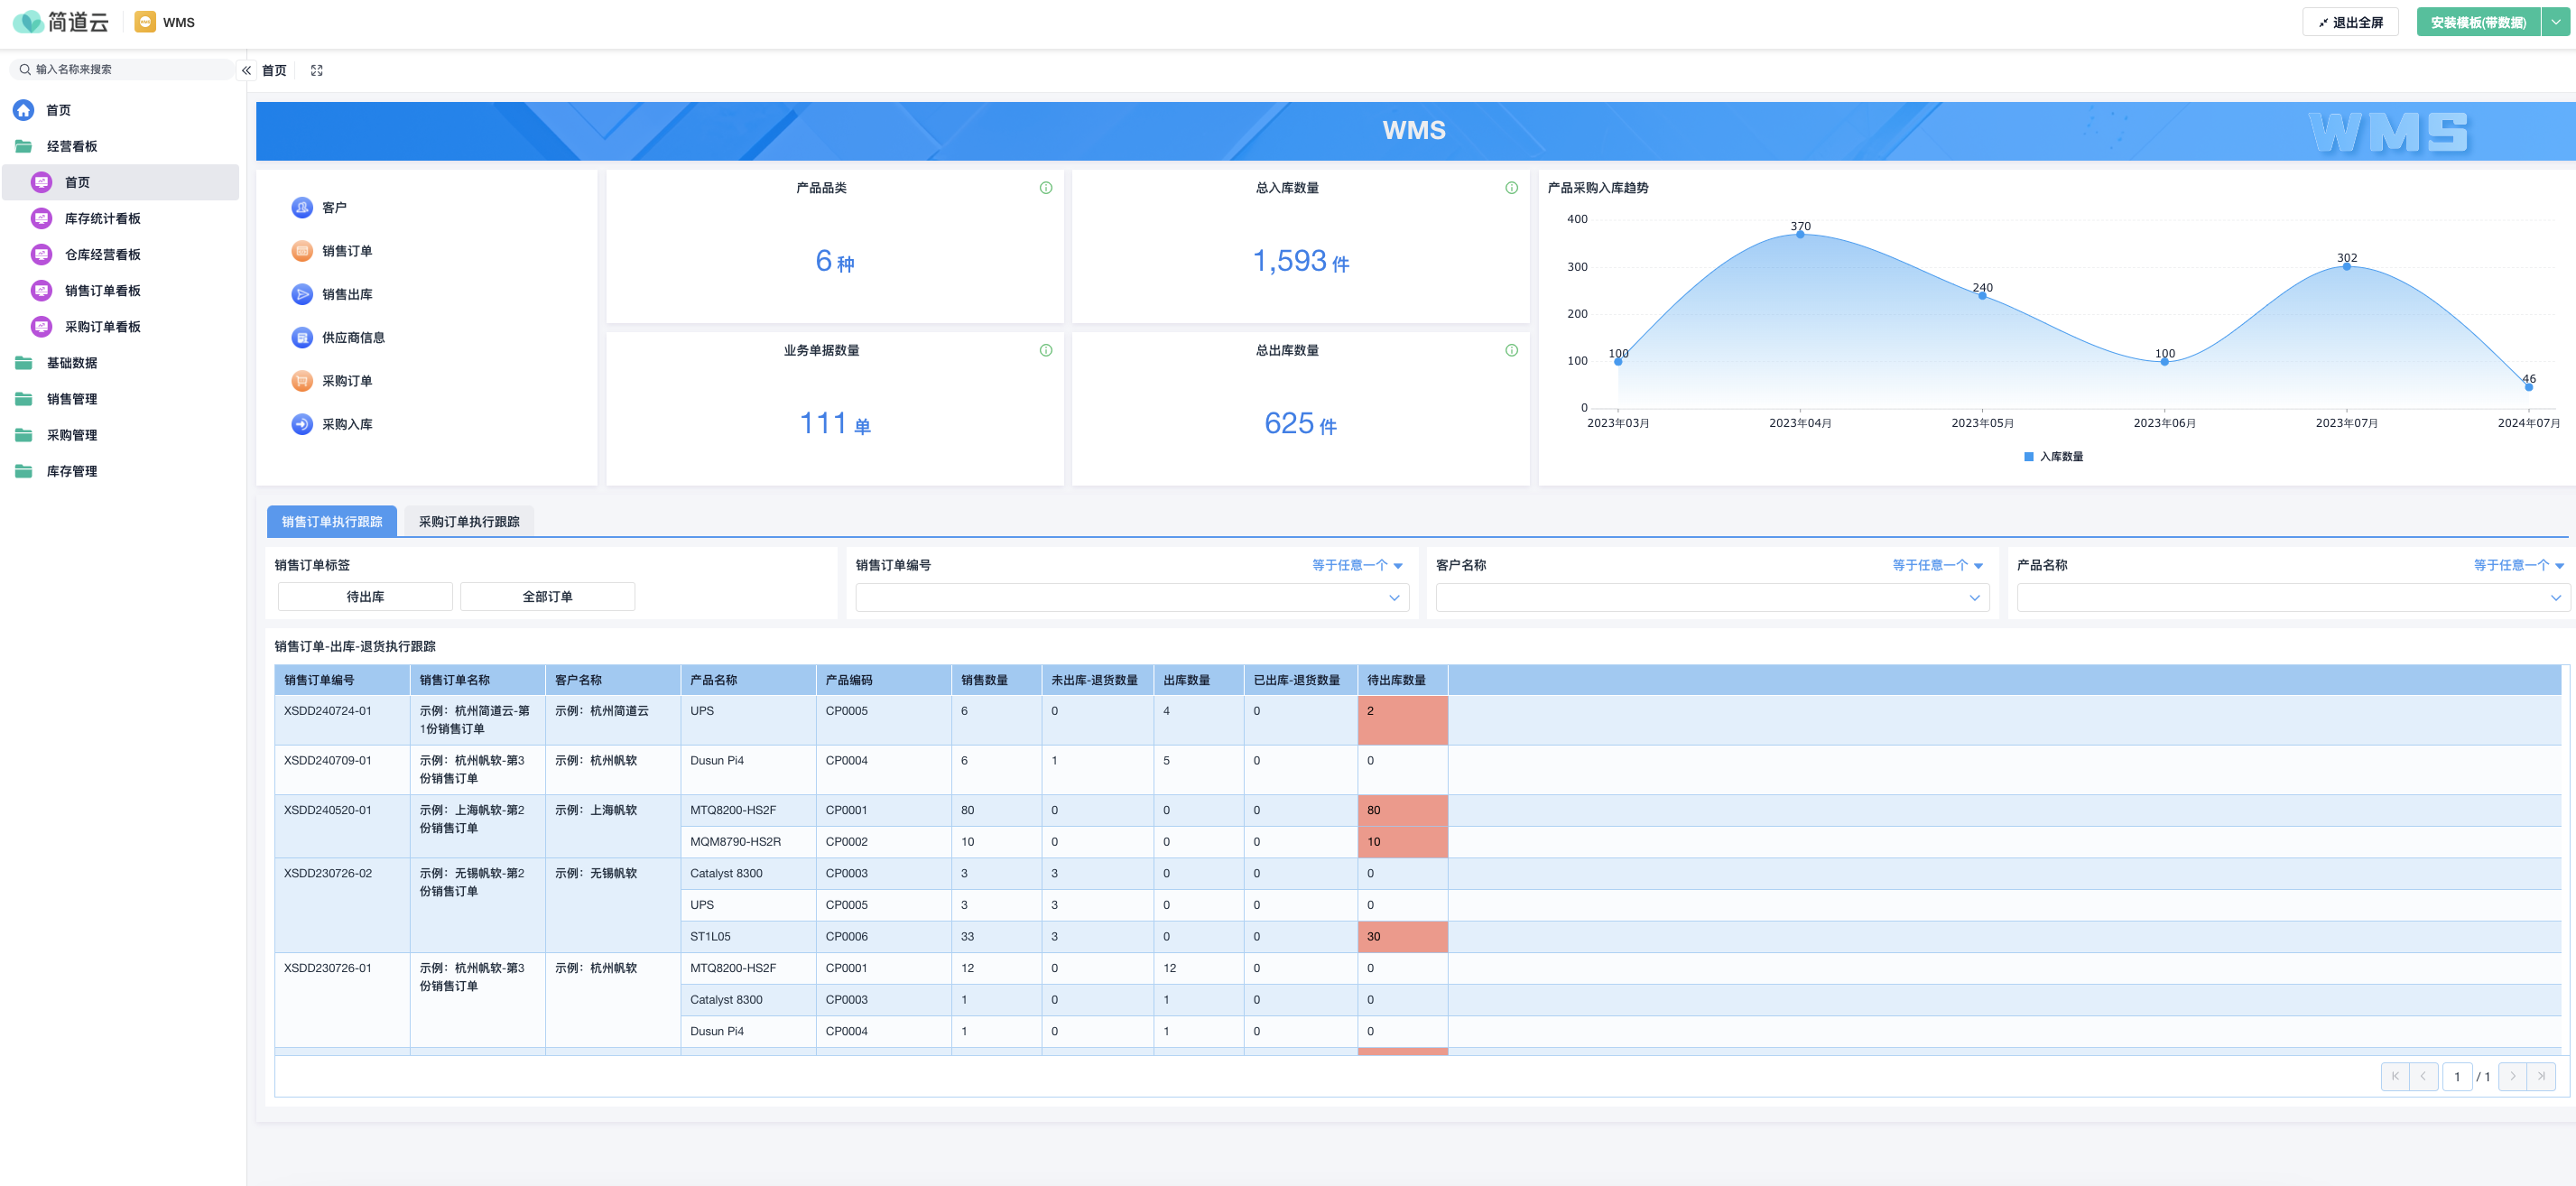Expand the 基础数据 folder

(71, 363)
